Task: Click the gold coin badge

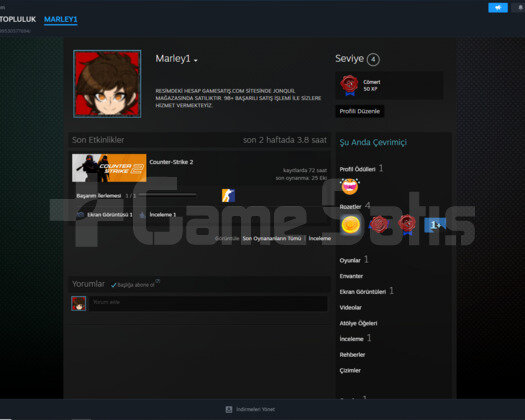Action: [x=350, y=225]
